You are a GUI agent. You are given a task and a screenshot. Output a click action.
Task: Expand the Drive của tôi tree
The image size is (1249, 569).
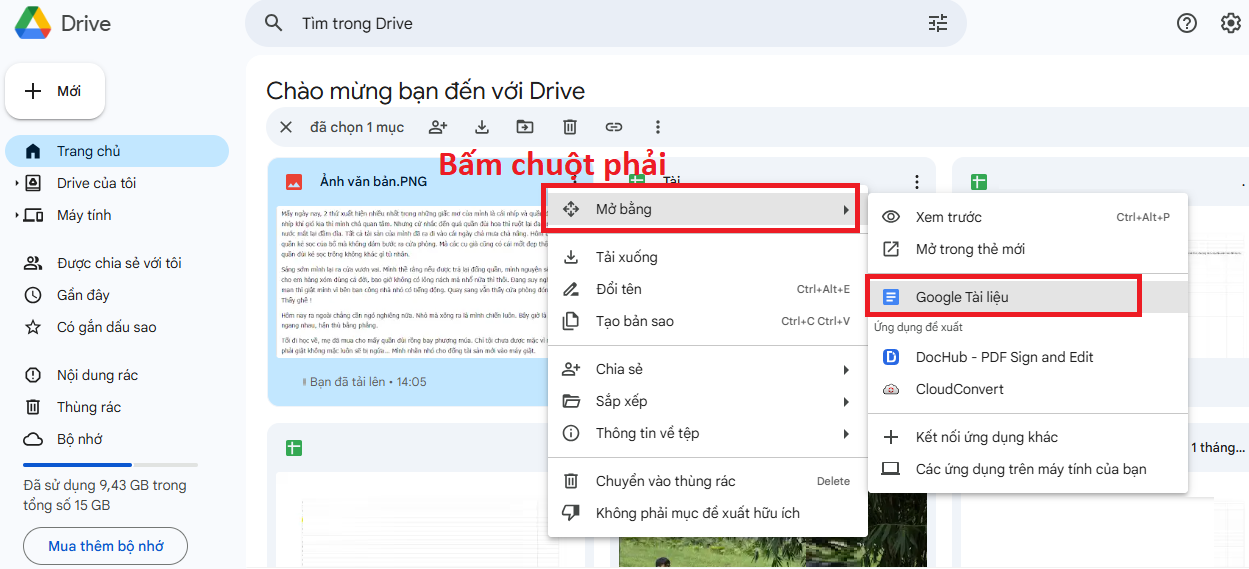[16, 183]
